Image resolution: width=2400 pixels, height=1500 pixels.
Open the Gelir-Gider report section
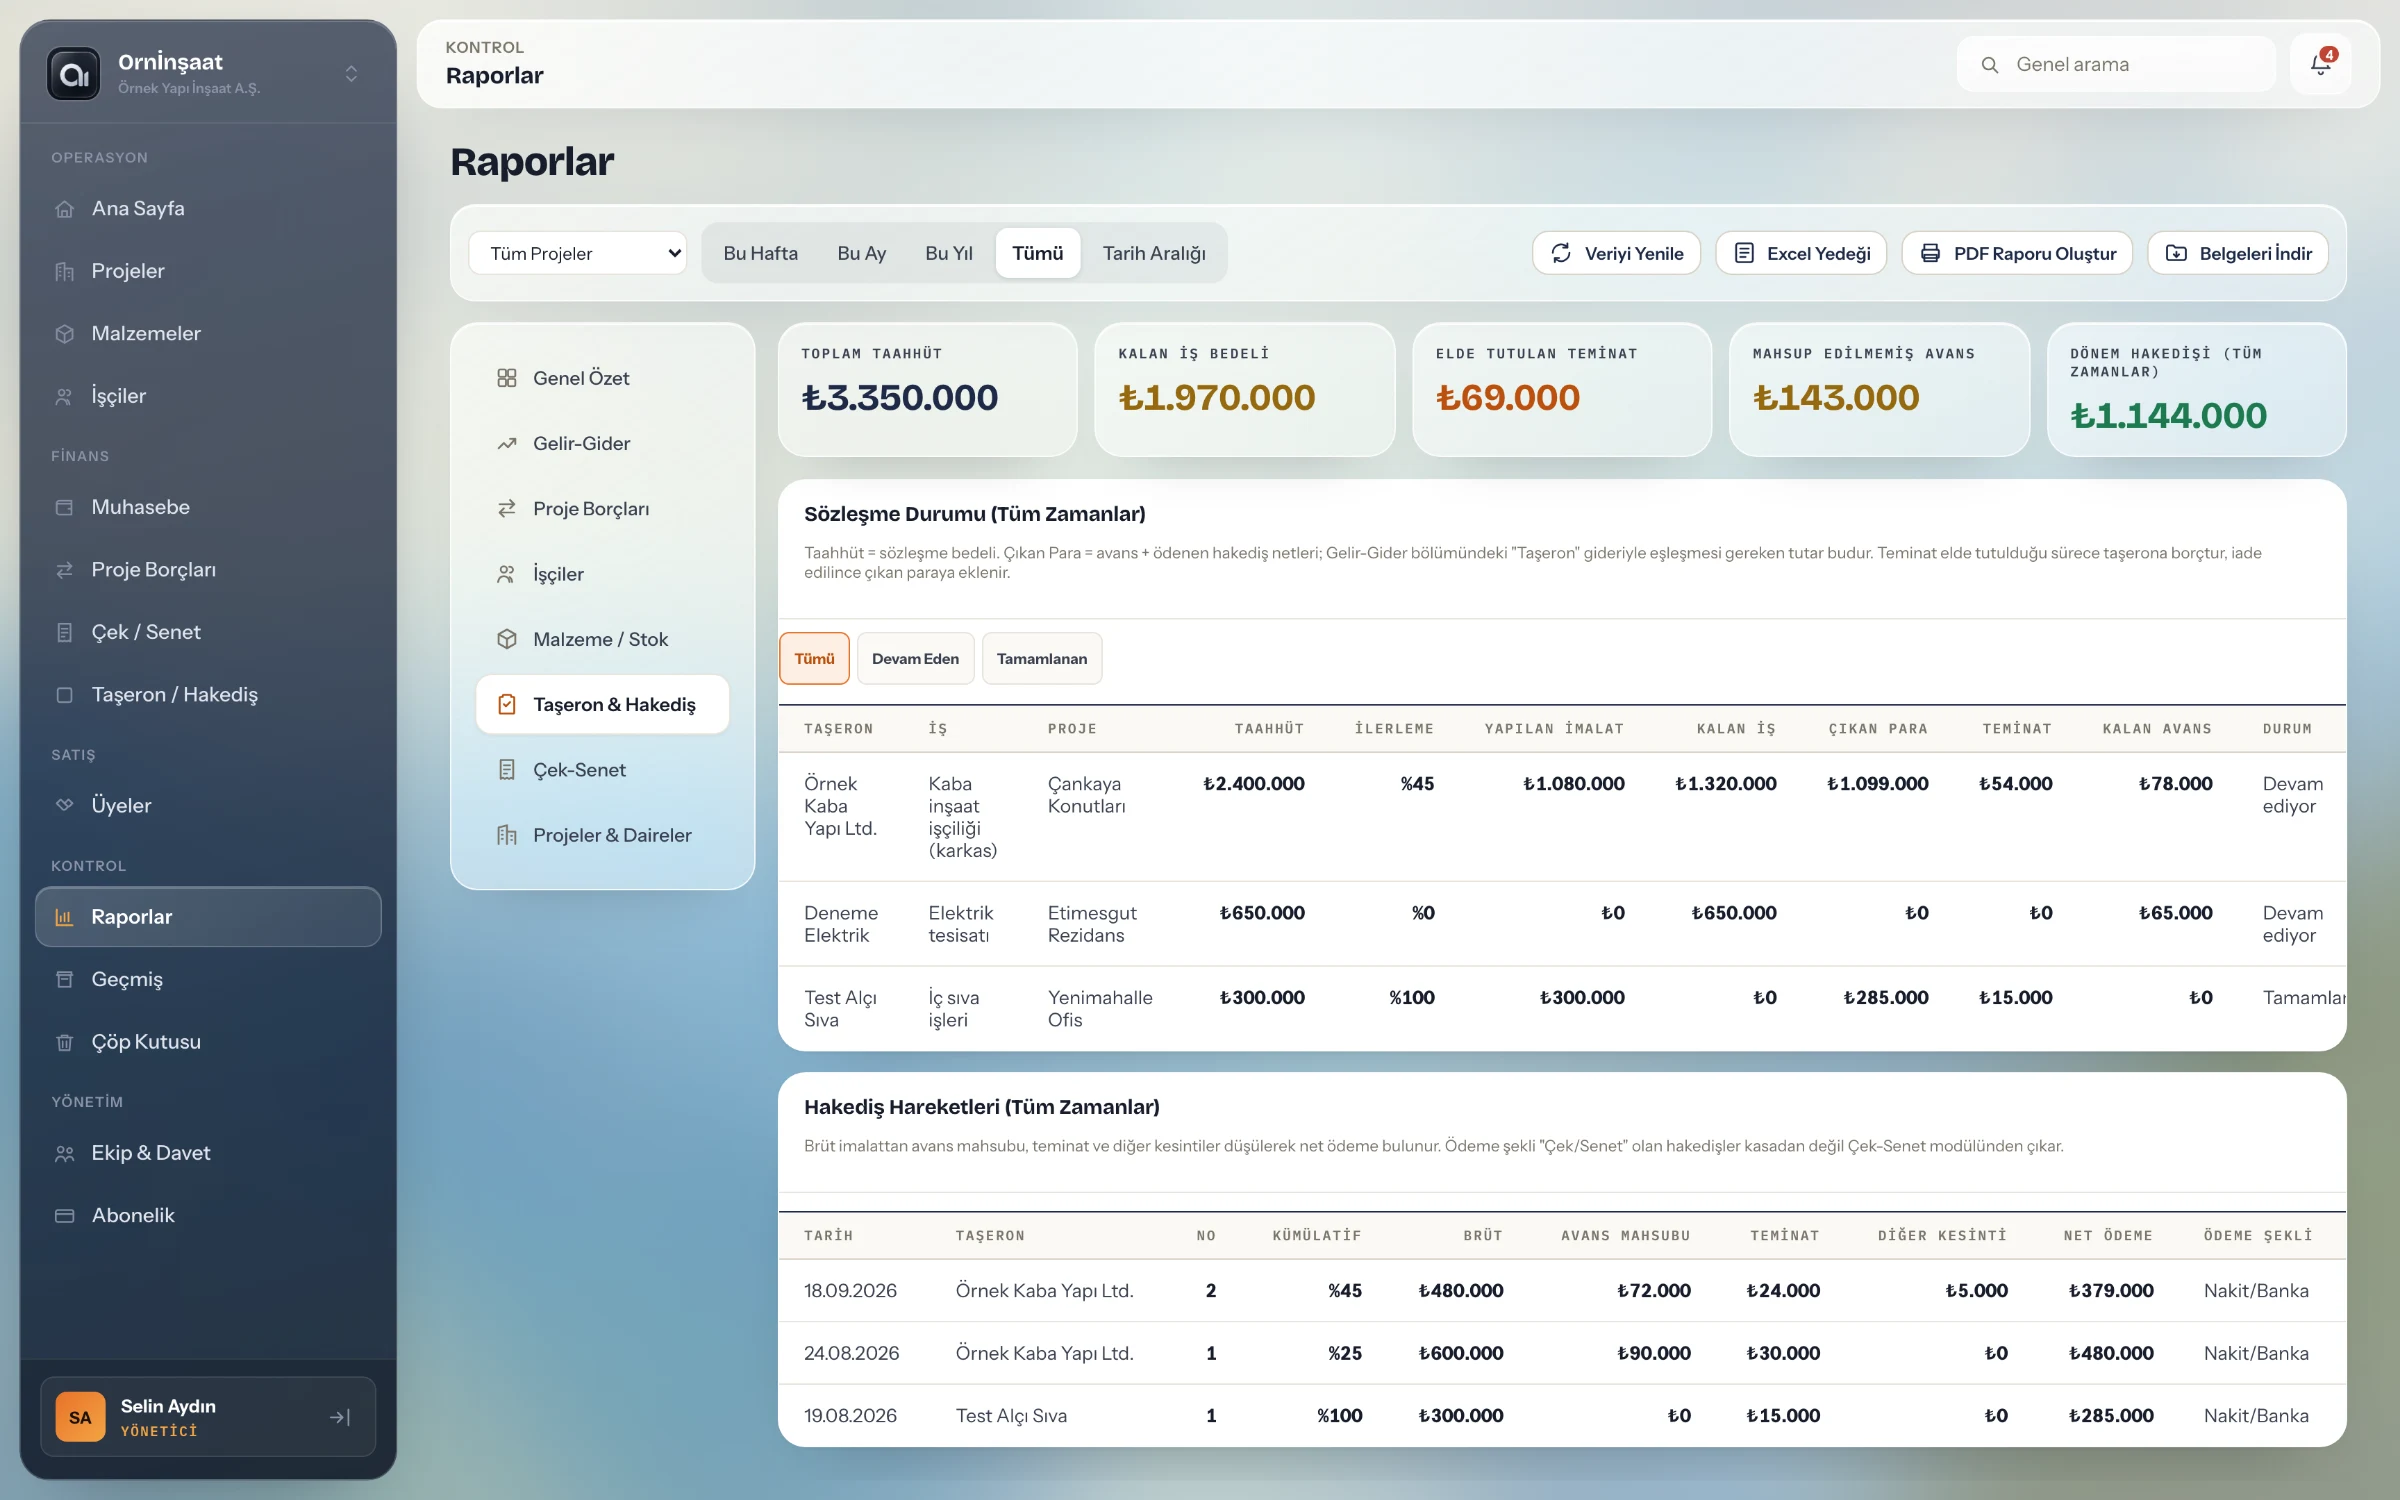[x=602, y=443]
